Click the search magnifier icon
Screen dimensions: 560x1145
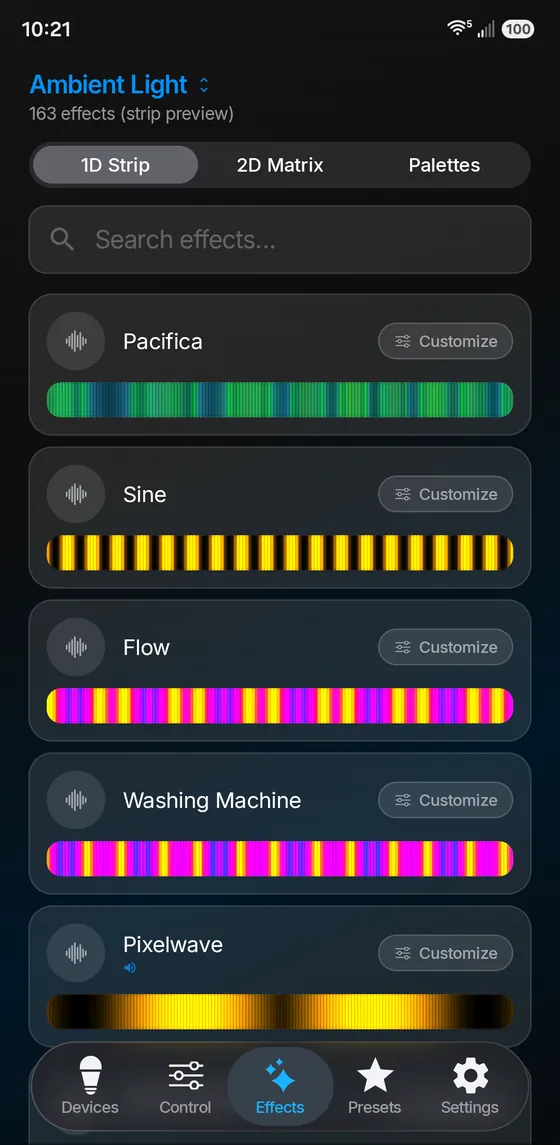[x=63, y=240]
